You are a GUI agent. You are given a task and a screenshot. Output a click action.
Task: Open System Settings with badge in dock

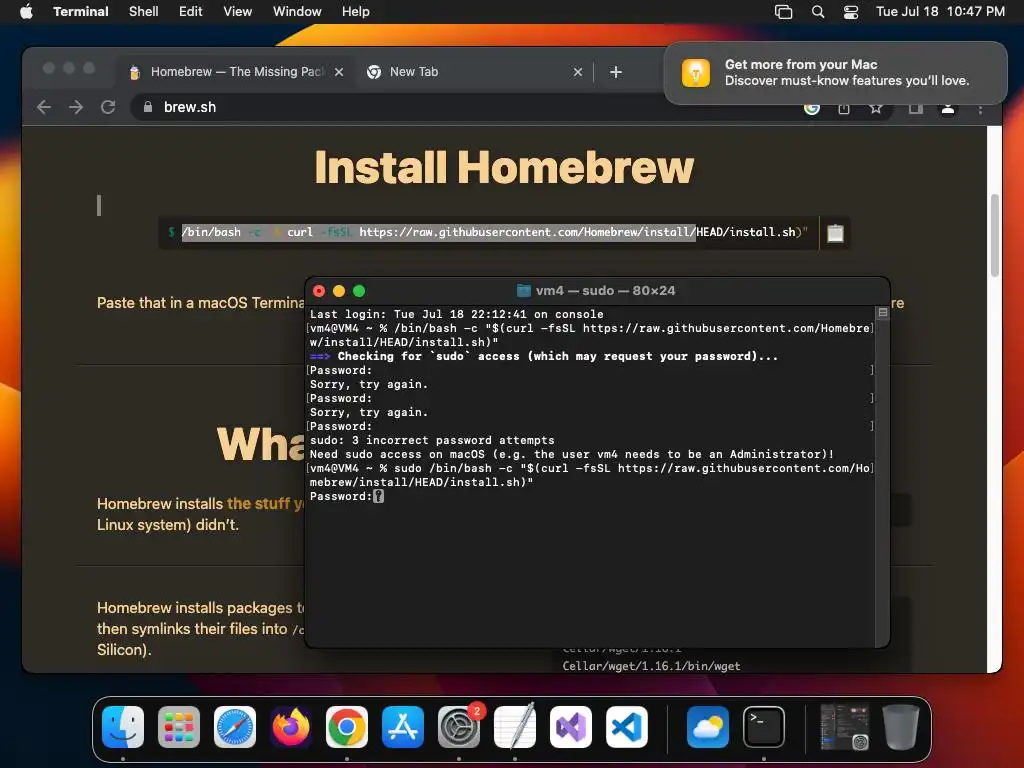coord(459,726)
